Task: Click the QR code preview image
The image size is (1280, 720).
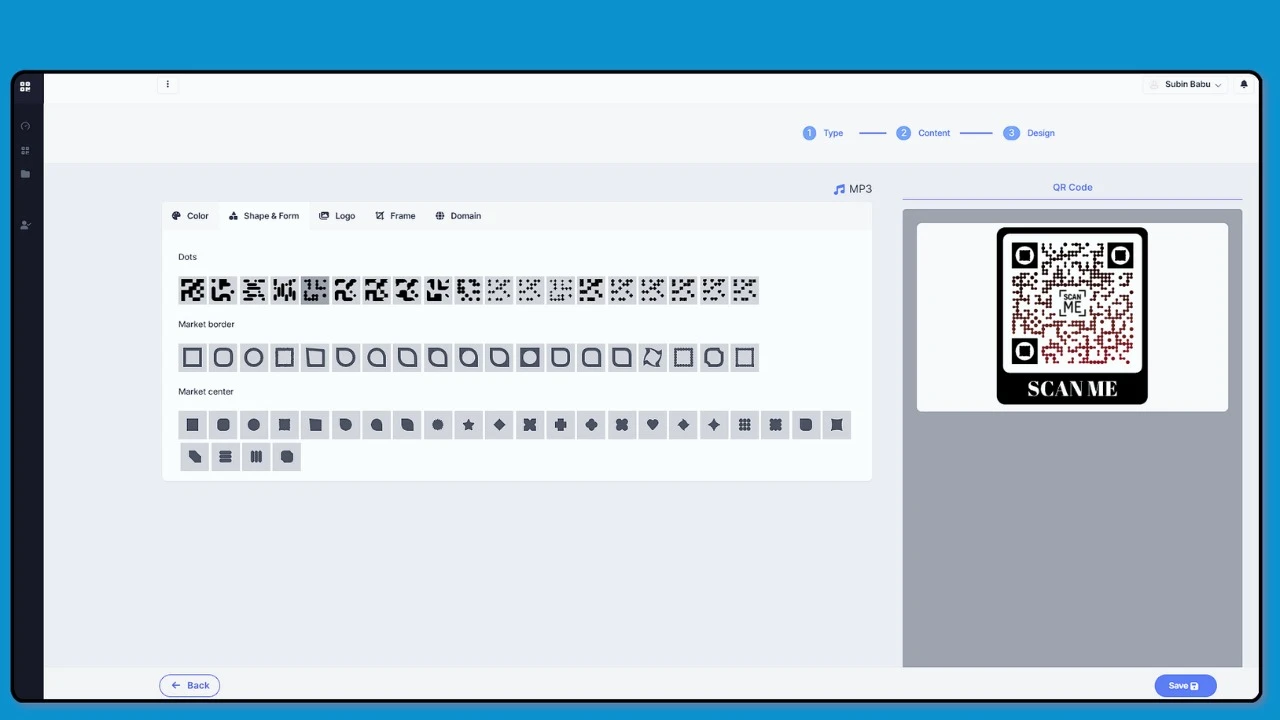Action: pyautogui.click(x=1072, y=316)
